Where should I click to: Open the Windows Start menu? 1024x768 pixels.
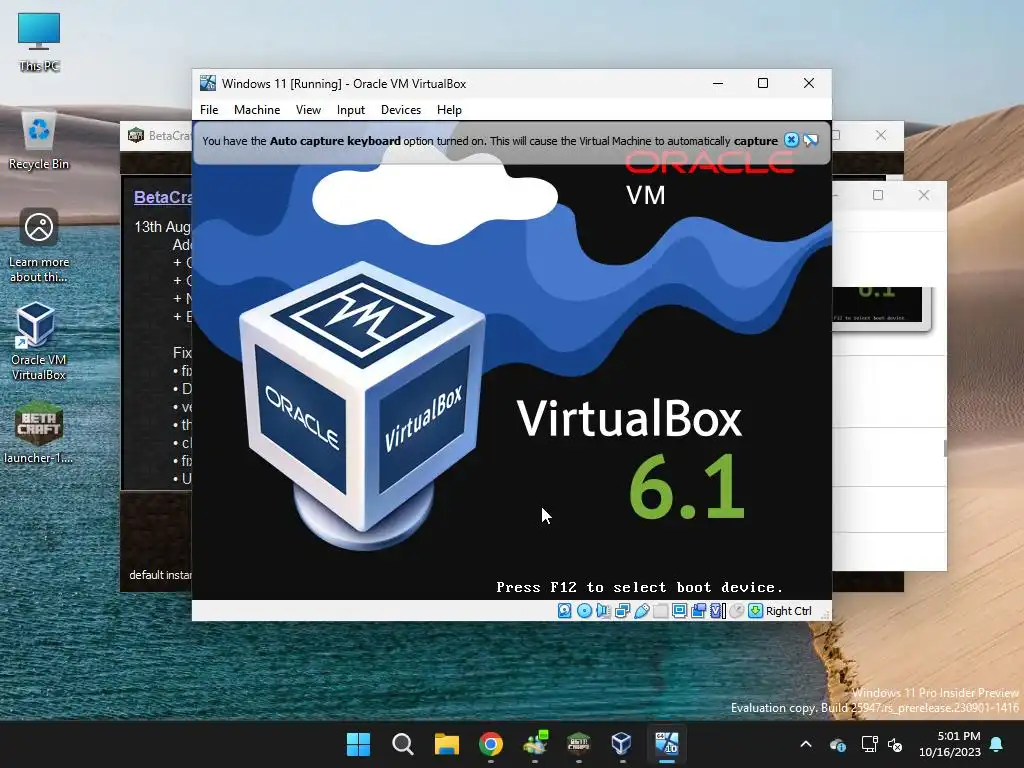[358, 744]
